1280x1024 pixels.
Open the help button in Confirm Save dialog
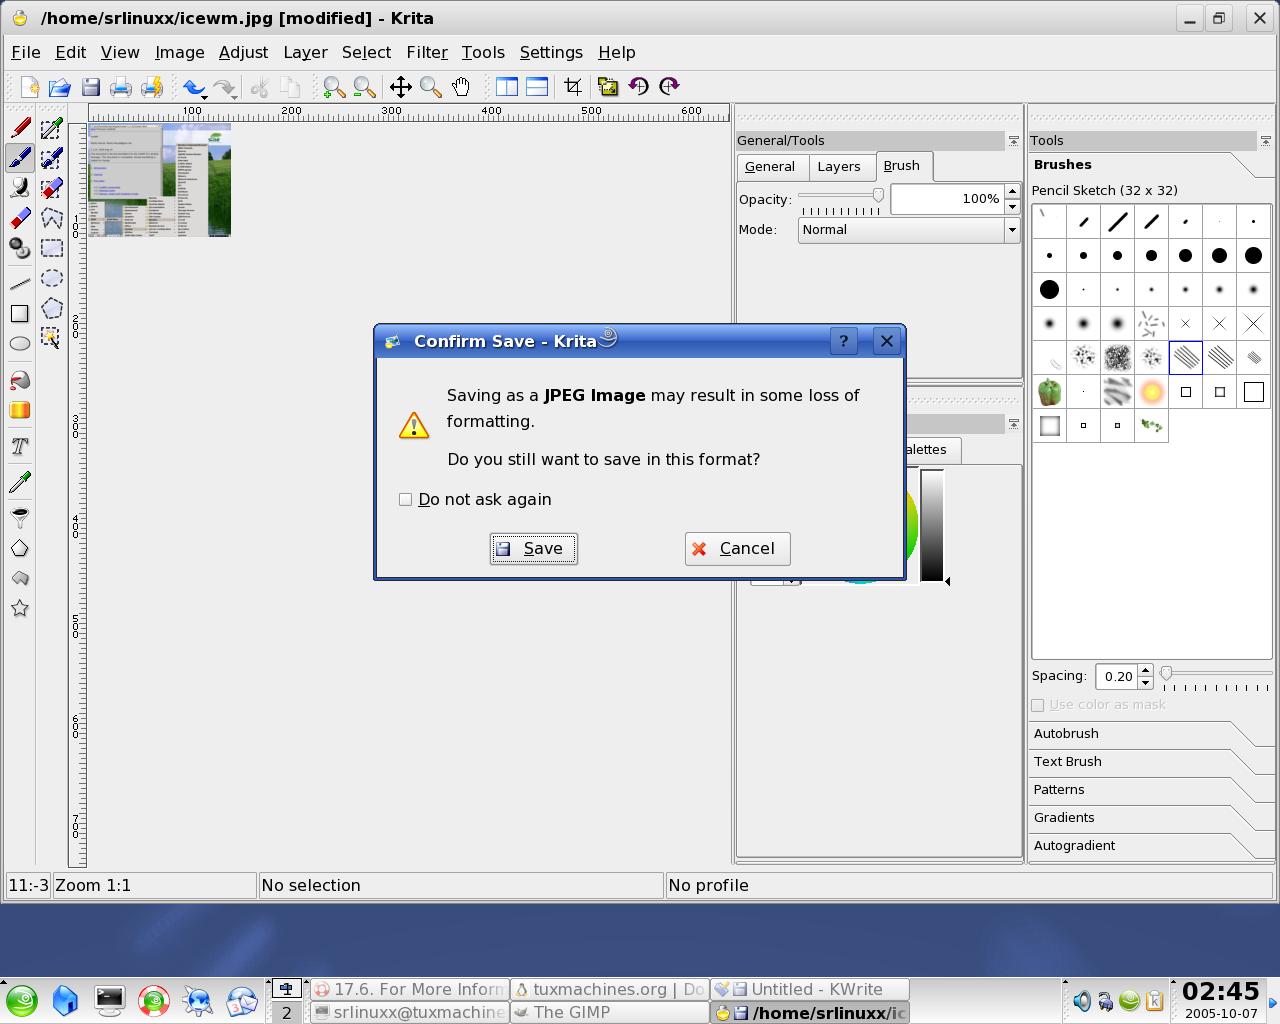point(843,341)
